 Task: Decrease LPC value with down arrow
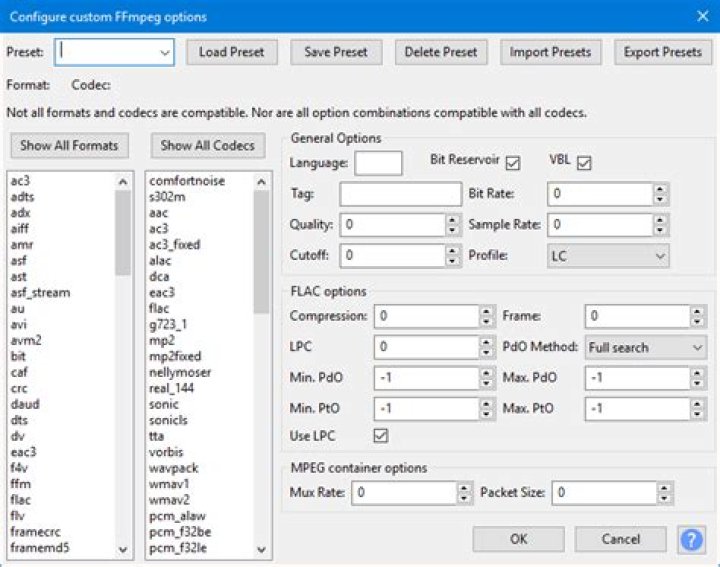(x=486, y=353)
